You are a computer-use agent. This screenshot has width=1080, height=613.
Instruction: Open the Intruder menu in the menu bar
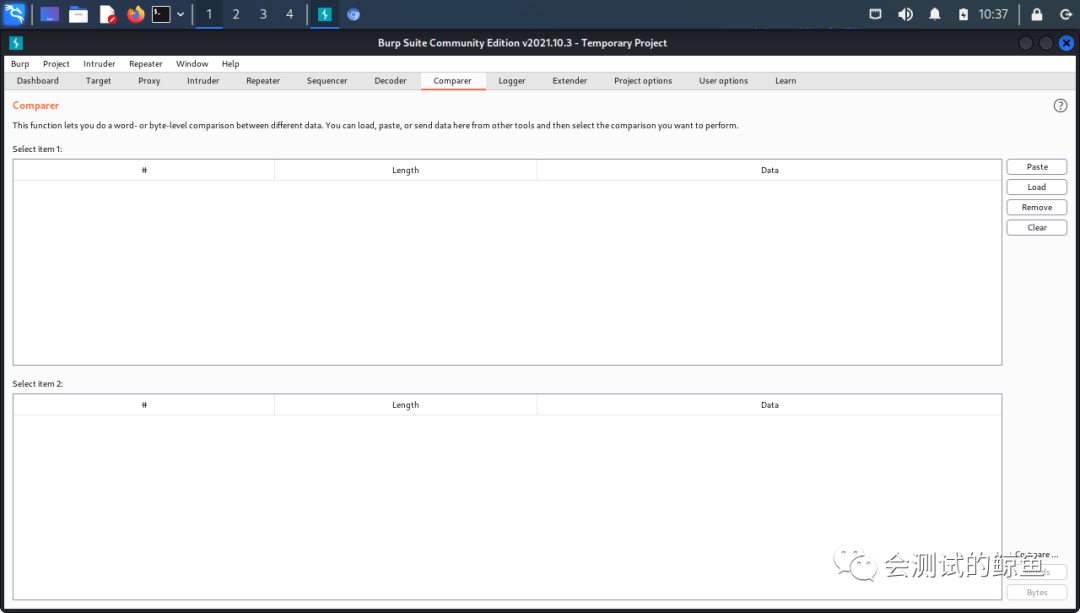coord(99,63)
